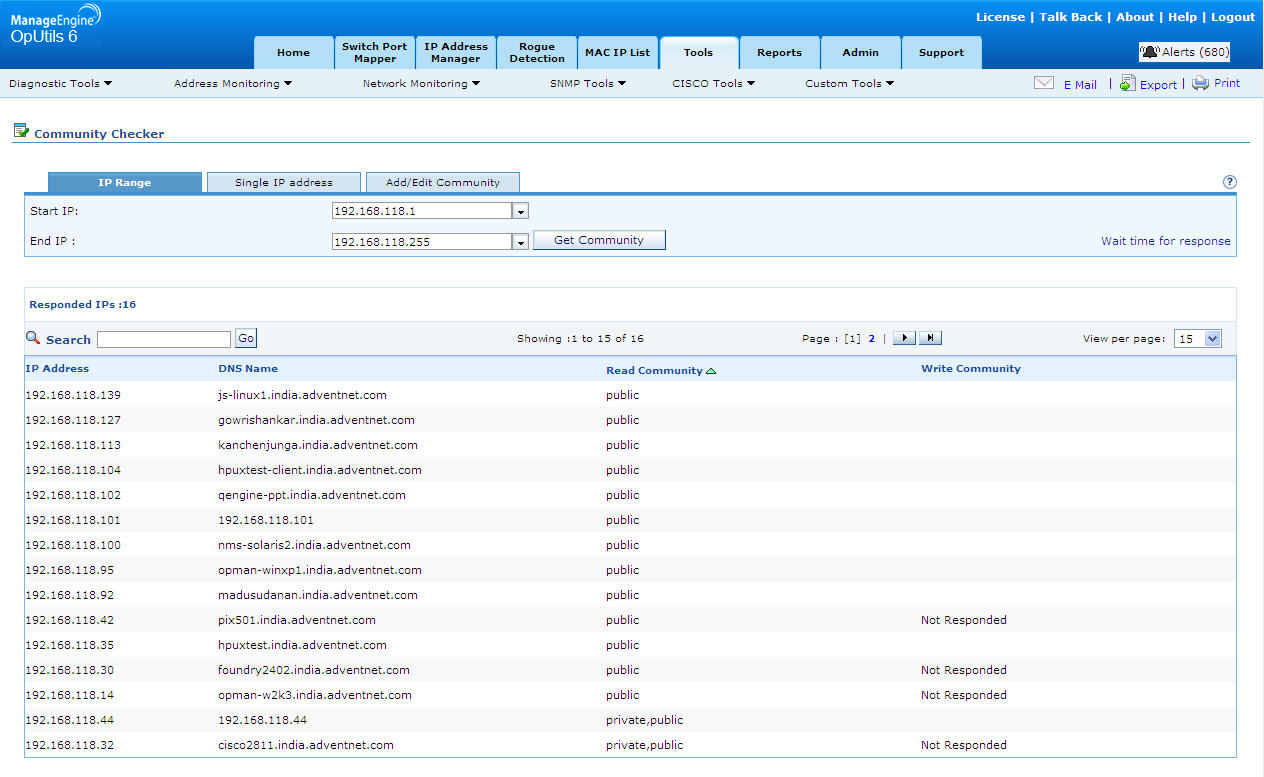Click the Go search button

pos(246,339)
